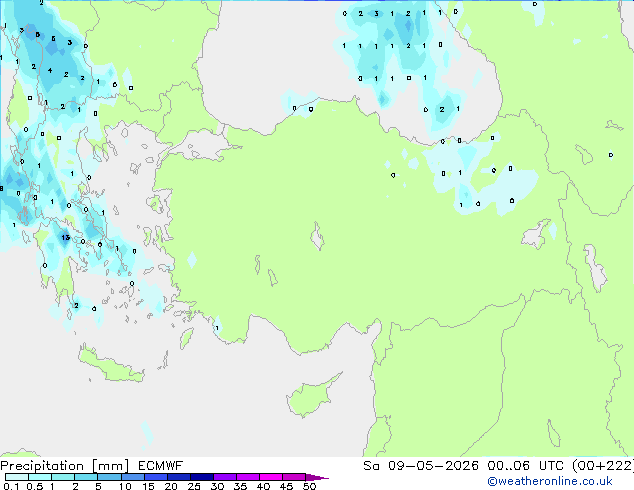
Task: Click the date '09-05-2026' text
Action: click(433, 466)
